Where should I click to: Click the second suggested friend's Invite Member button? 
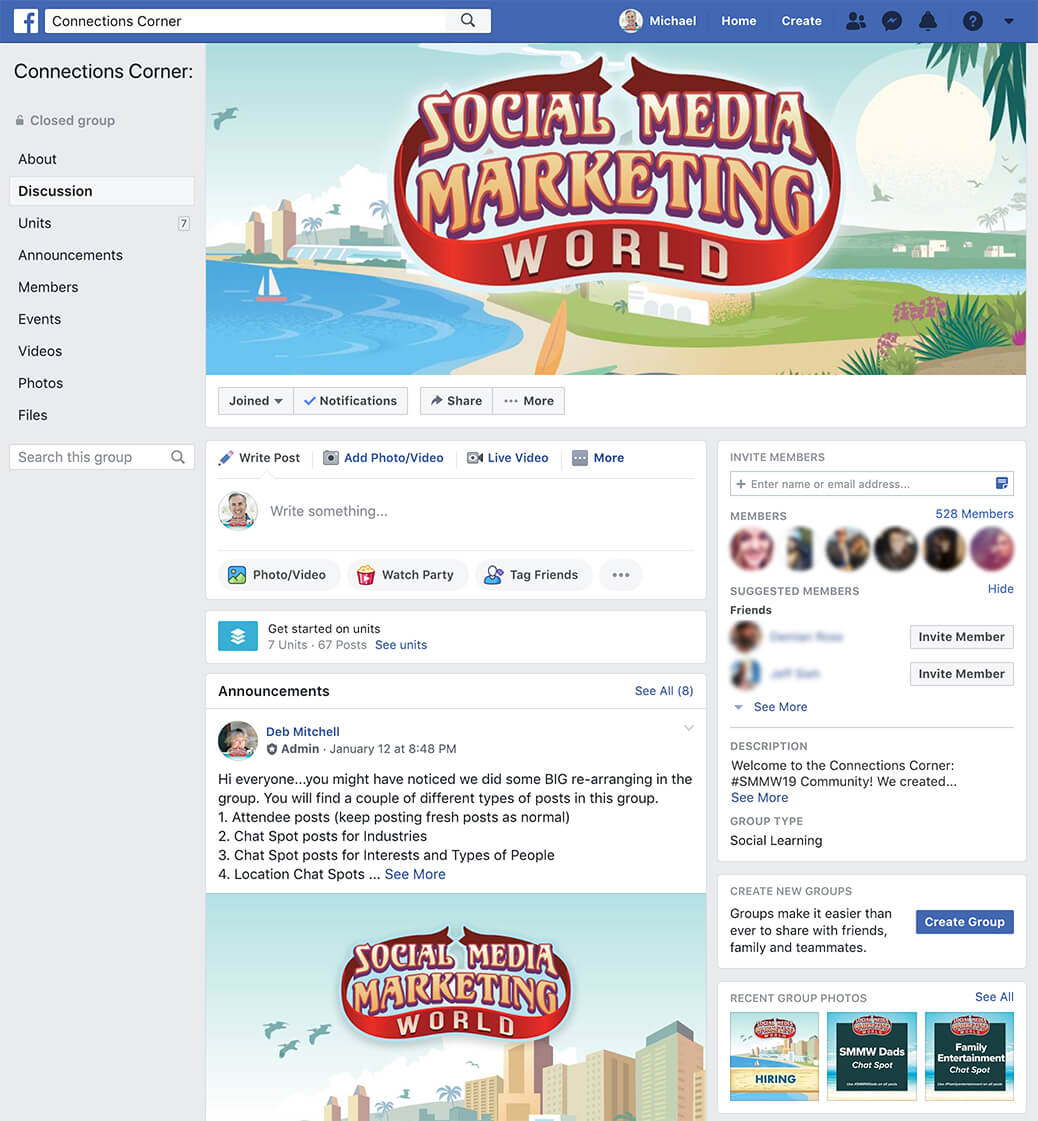962,674
